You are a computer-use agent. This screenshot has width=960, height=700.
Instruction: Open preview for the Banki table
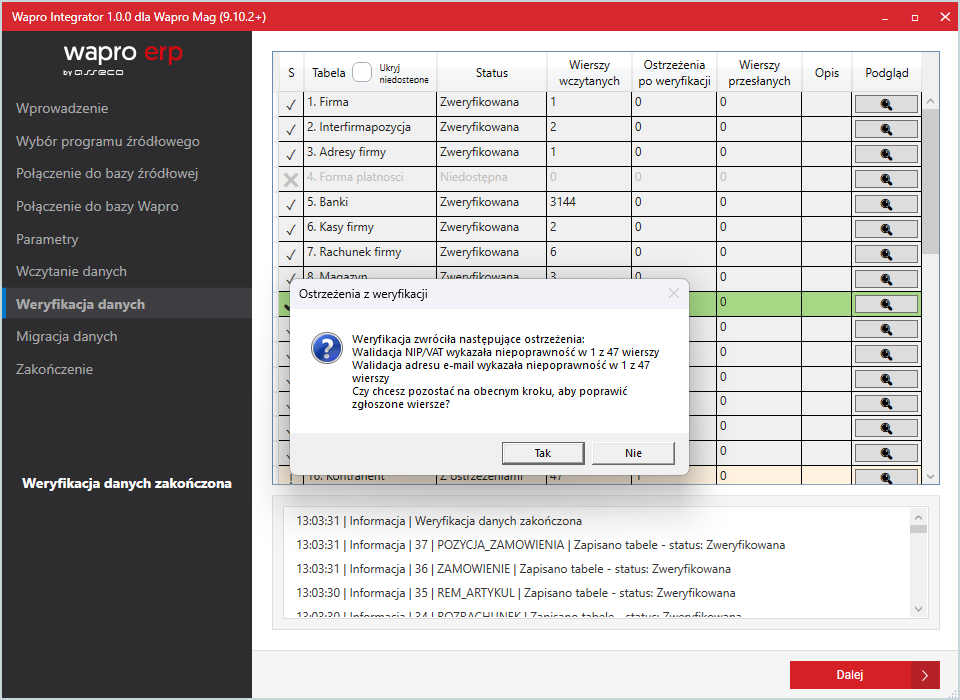(x=886, y=203)
